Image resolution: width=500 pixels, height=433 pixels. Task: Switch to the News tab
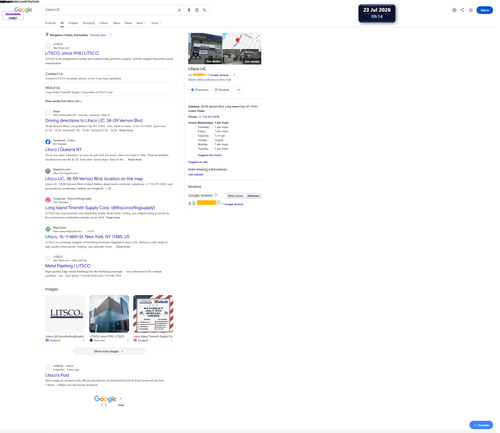click(128, 23)
